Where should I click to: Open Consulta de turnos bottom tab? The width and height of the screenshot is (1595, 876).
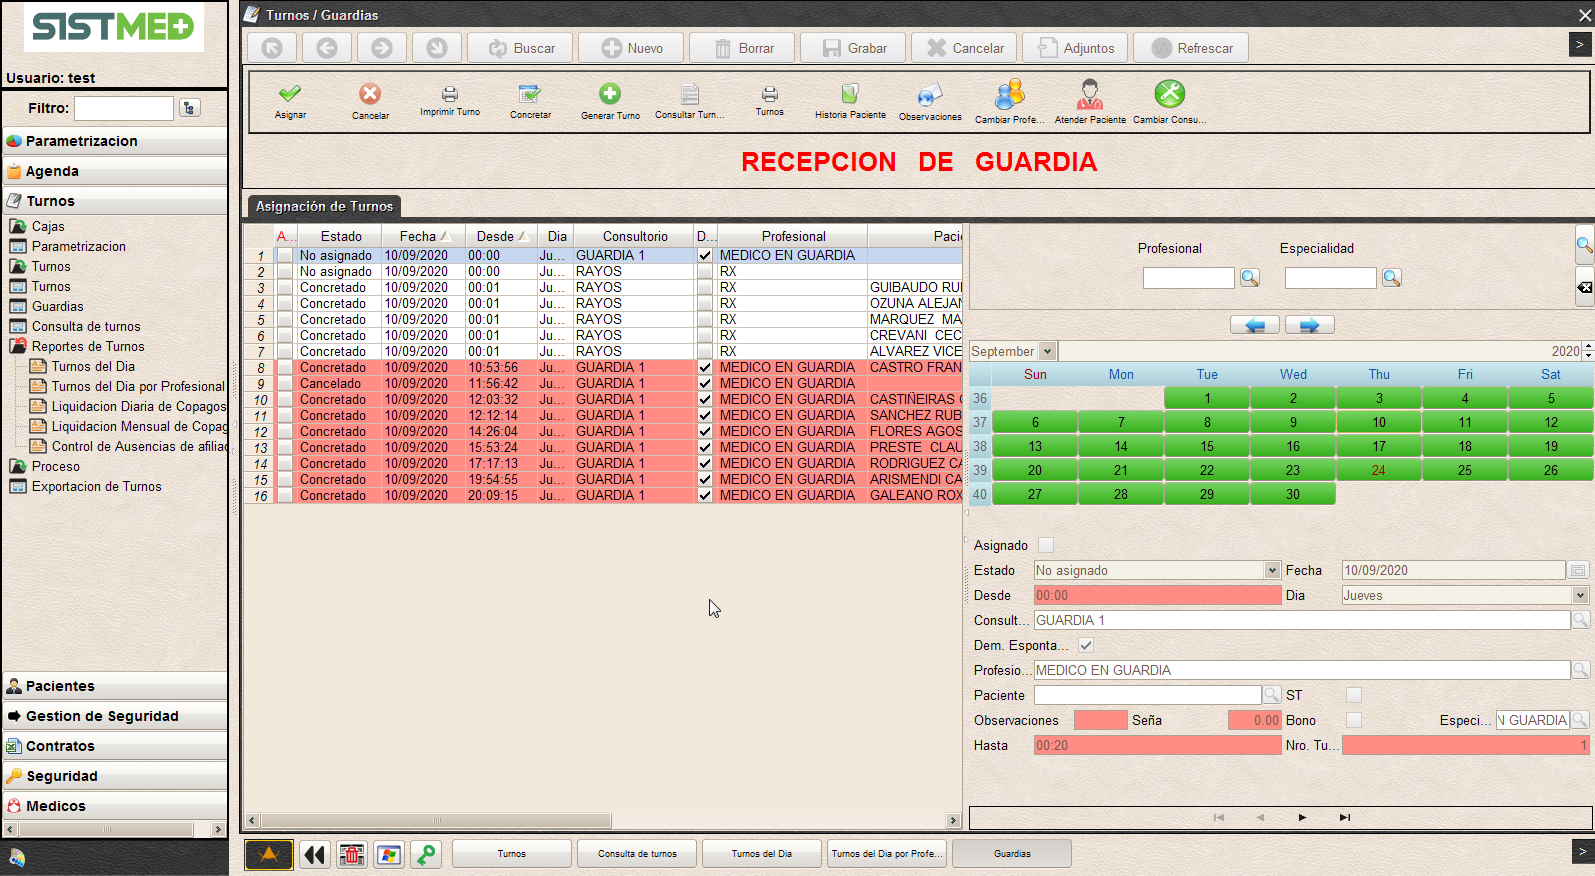pyautogui.click(x=637, y=854)
